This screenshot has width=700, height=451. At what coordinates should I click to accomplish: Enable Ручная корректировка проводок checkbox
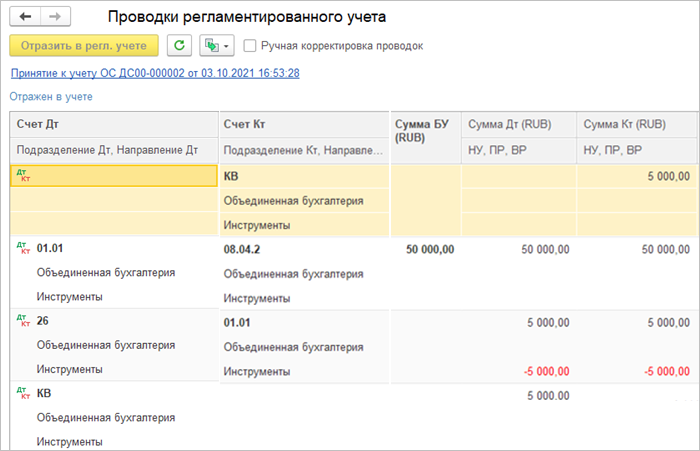[x=249, y=46]
